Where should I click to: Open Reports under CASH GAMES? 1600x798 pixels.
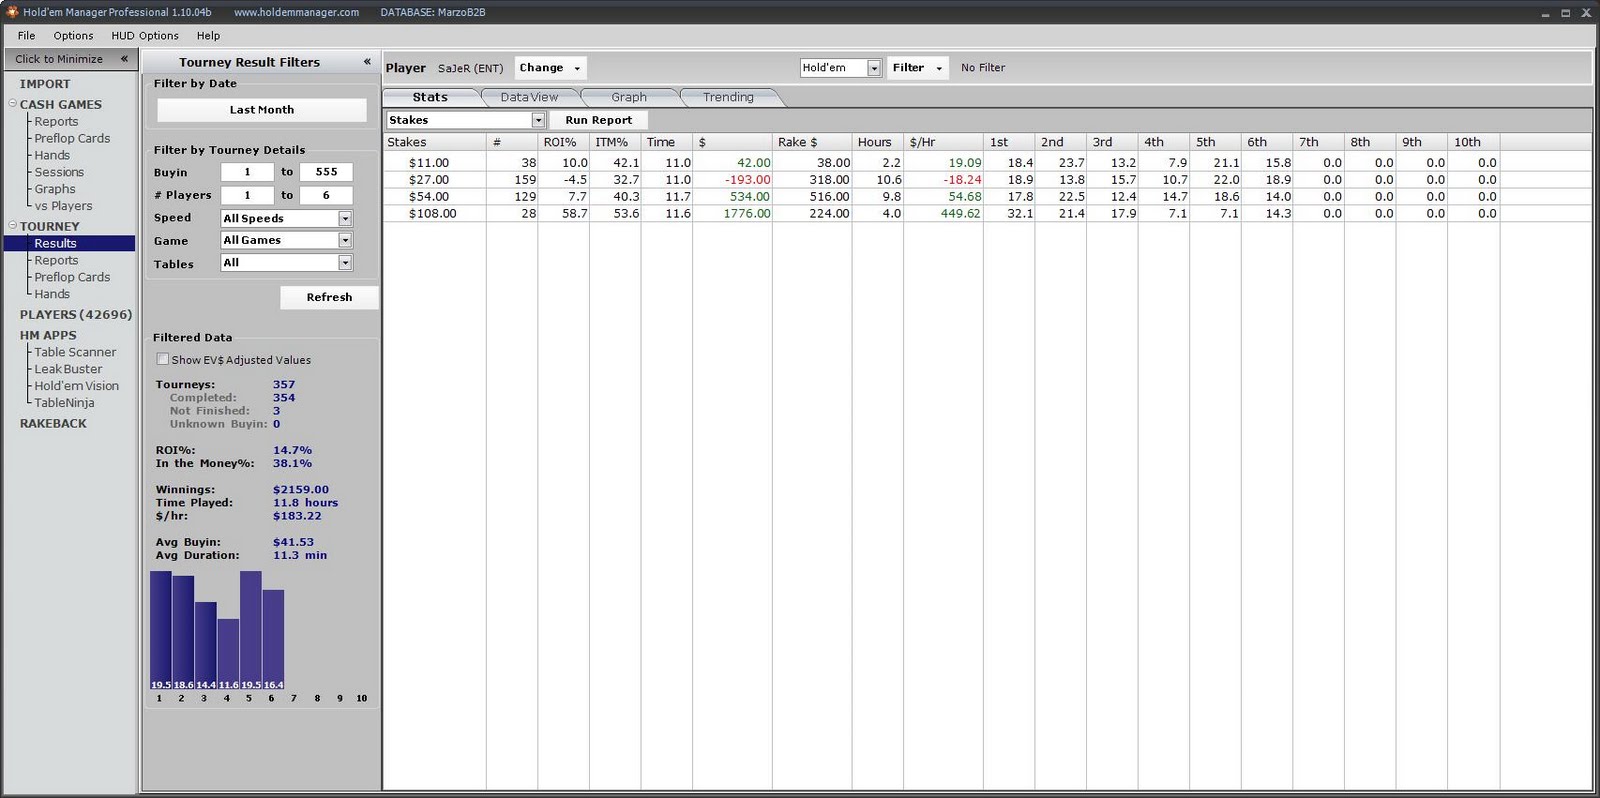56,121
